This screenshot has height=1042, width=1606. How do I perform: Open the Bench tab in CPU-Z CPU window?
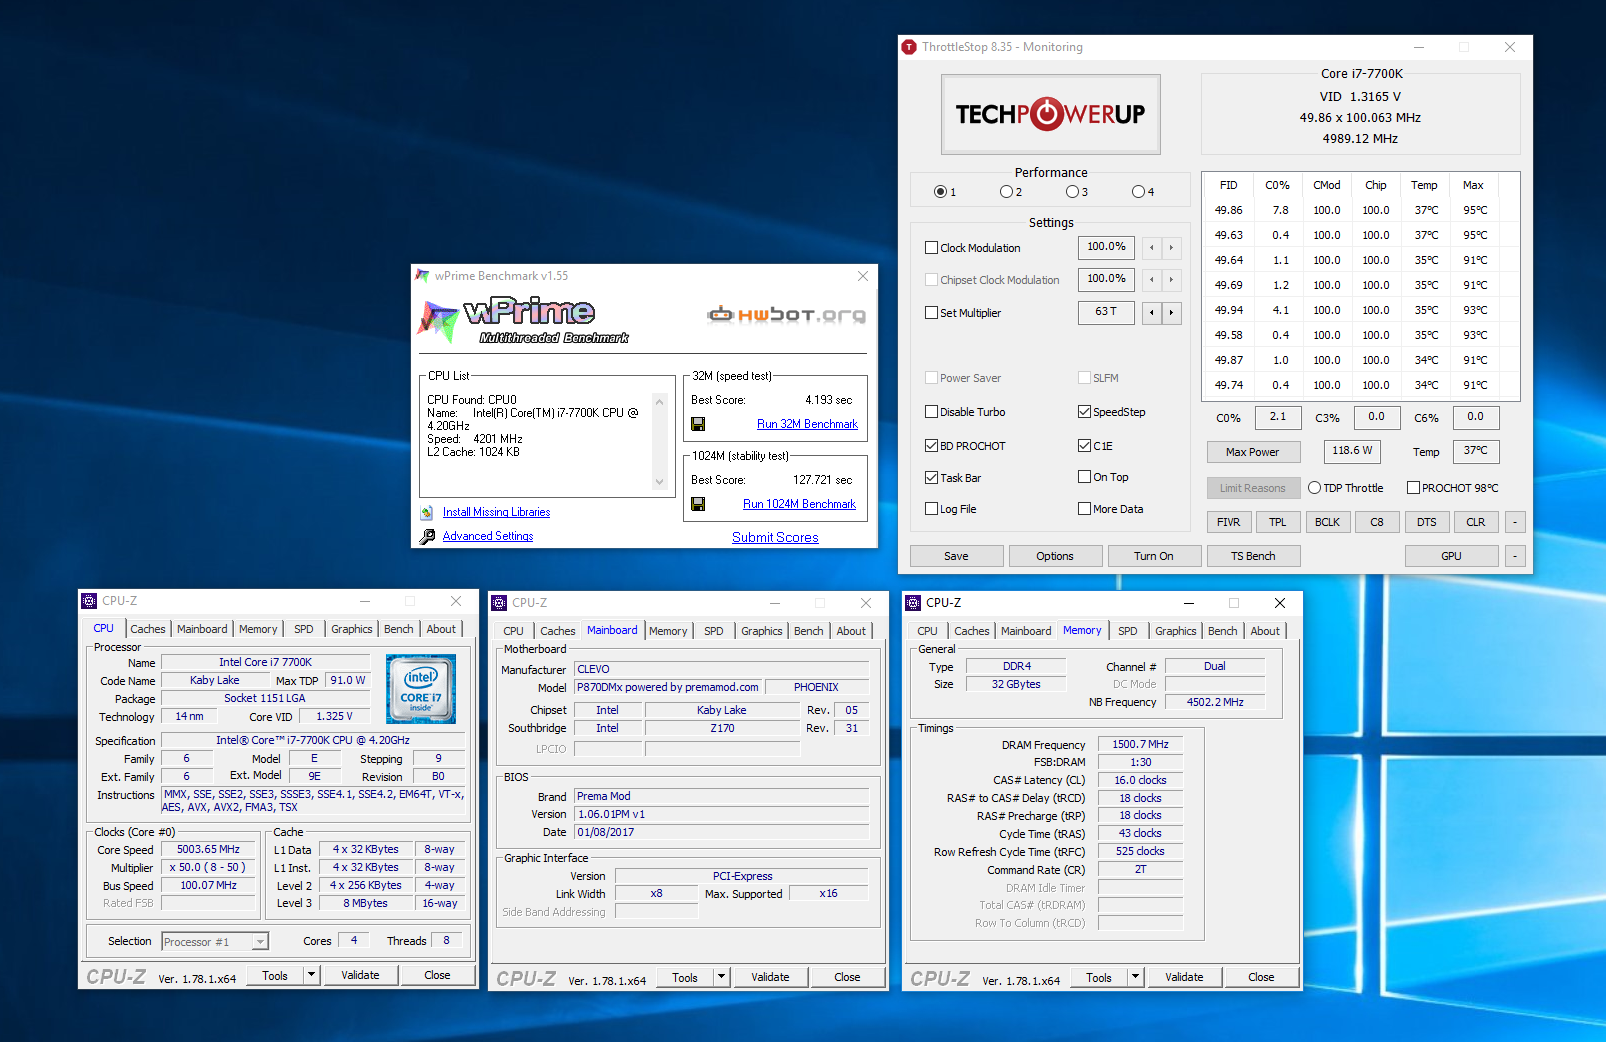pyautogui.click(x=399, y=629)
